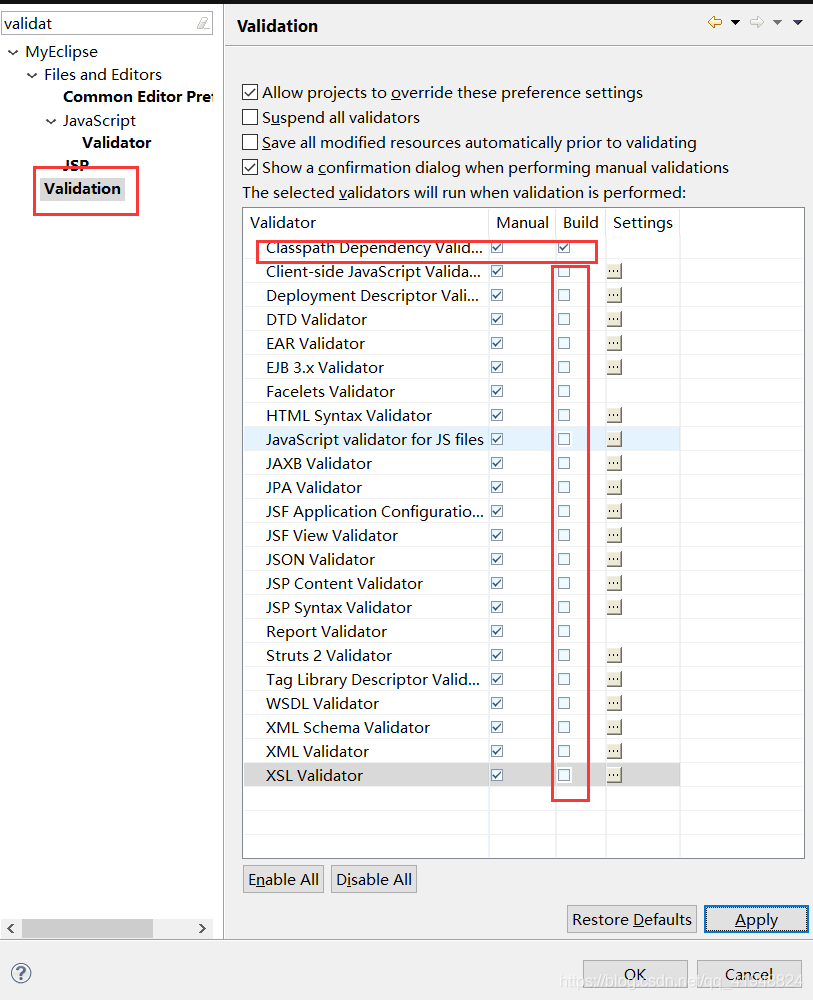The width and height of the screenshot is (813, 1000).
Task: Select the JSP tree item
Action: 76,165
